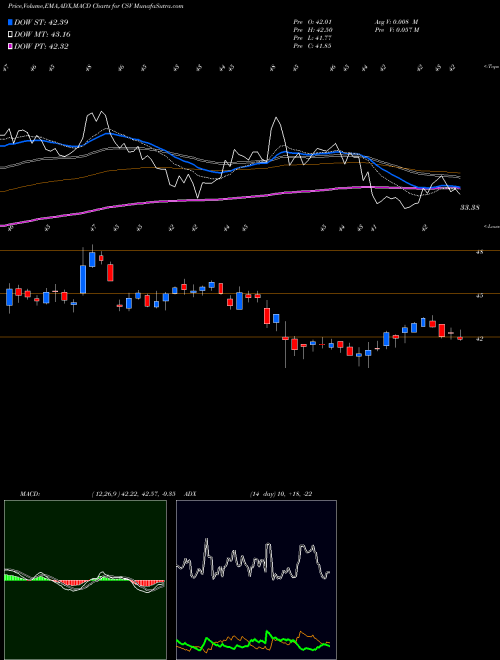Click the 45 price axis label
This screenshot has width=500, height=660.
479,295
